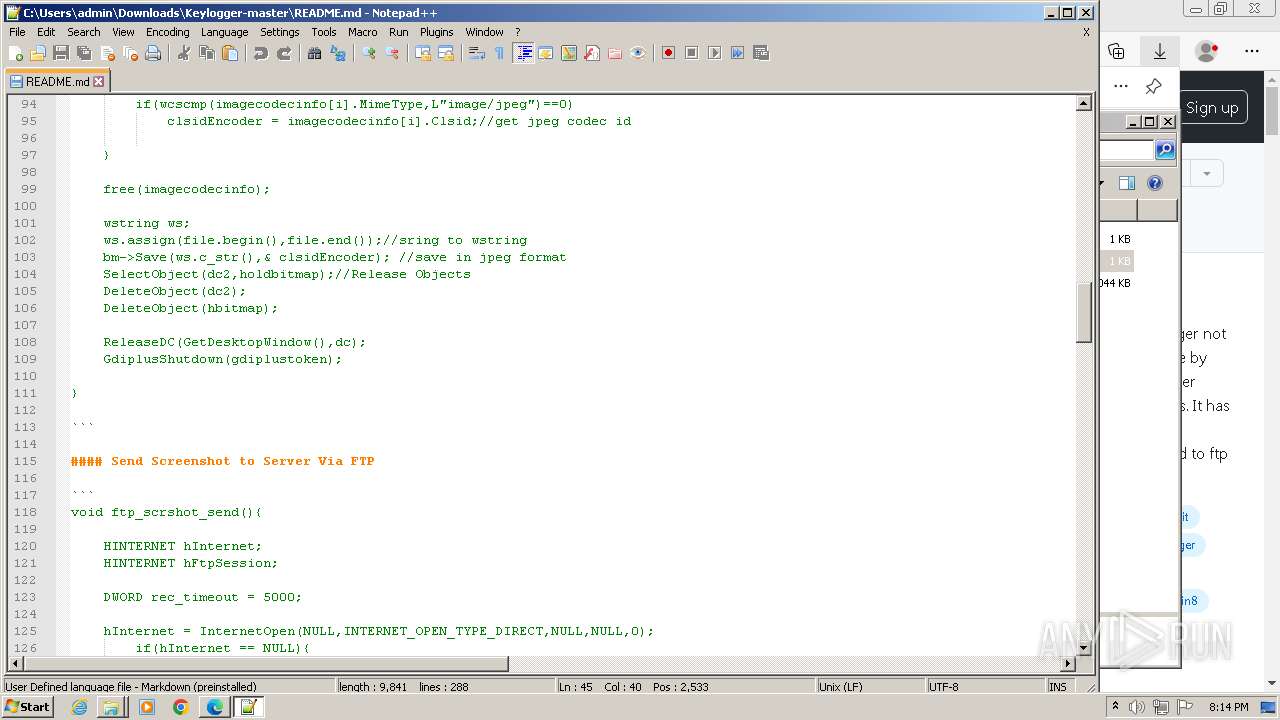Open the Plugins menu

(436, 32)
